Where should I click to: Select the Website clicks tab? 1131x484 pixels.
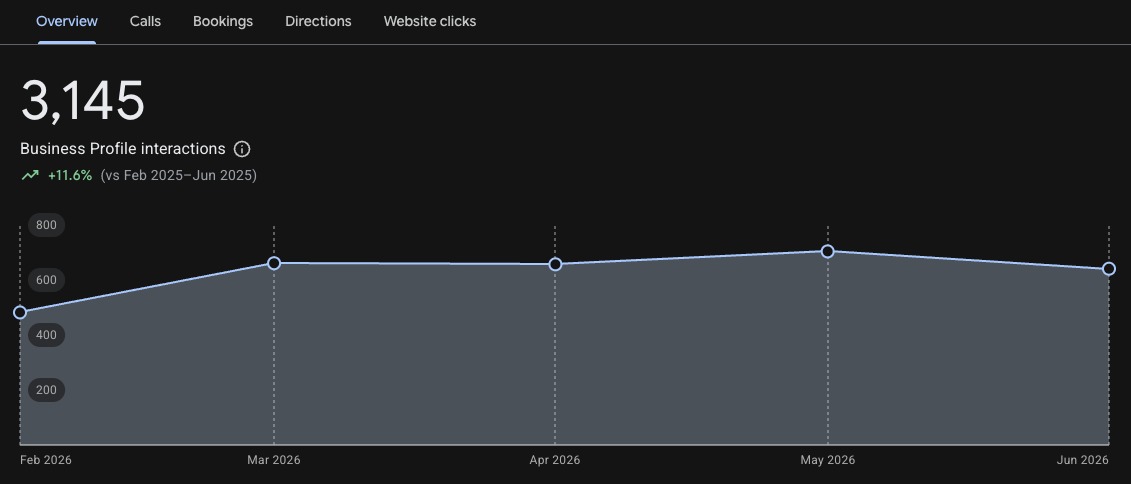coord(430,22)
